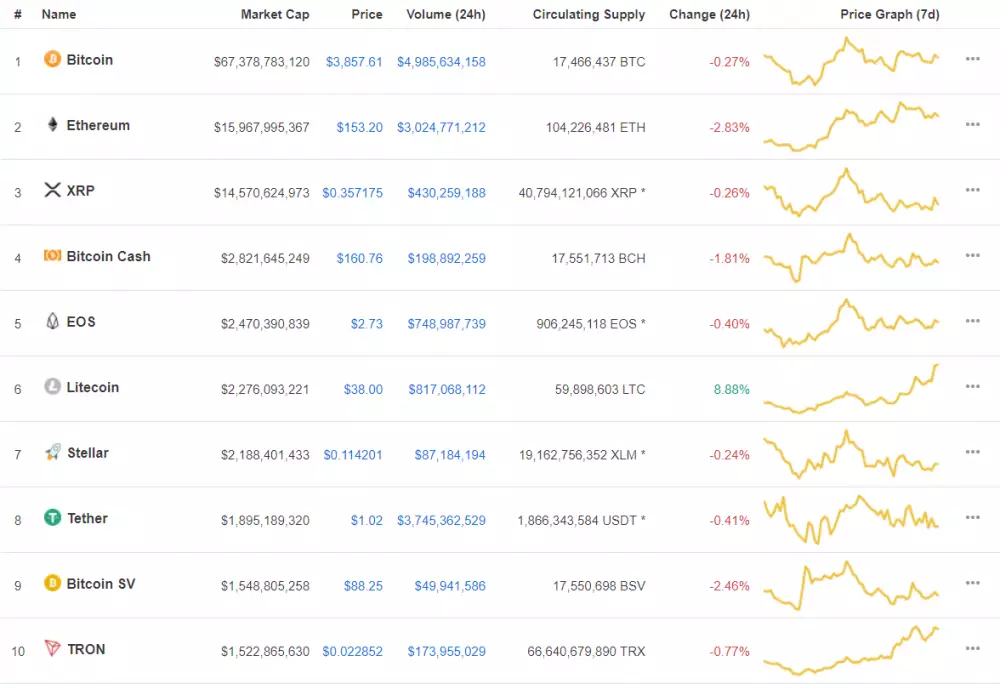This screenshot has height=684, width=1000.
Task: Open the options menu for the Litecoin row
Action: (972, 385)
